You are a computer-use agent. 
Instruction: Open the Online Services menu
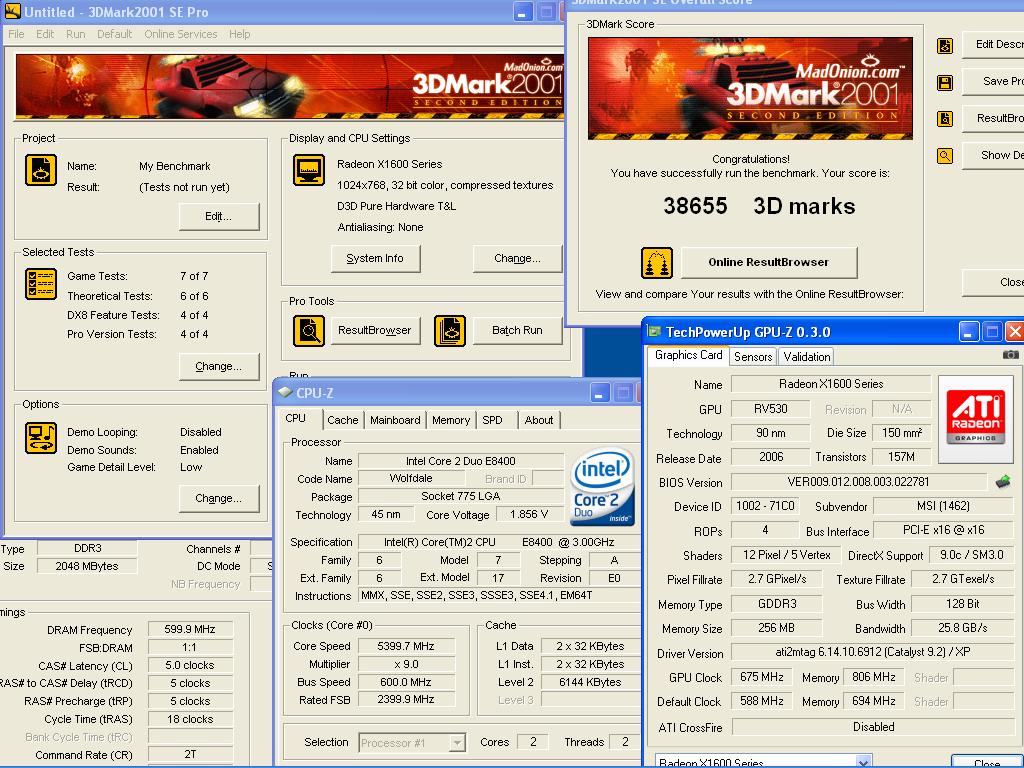(181, 34)
